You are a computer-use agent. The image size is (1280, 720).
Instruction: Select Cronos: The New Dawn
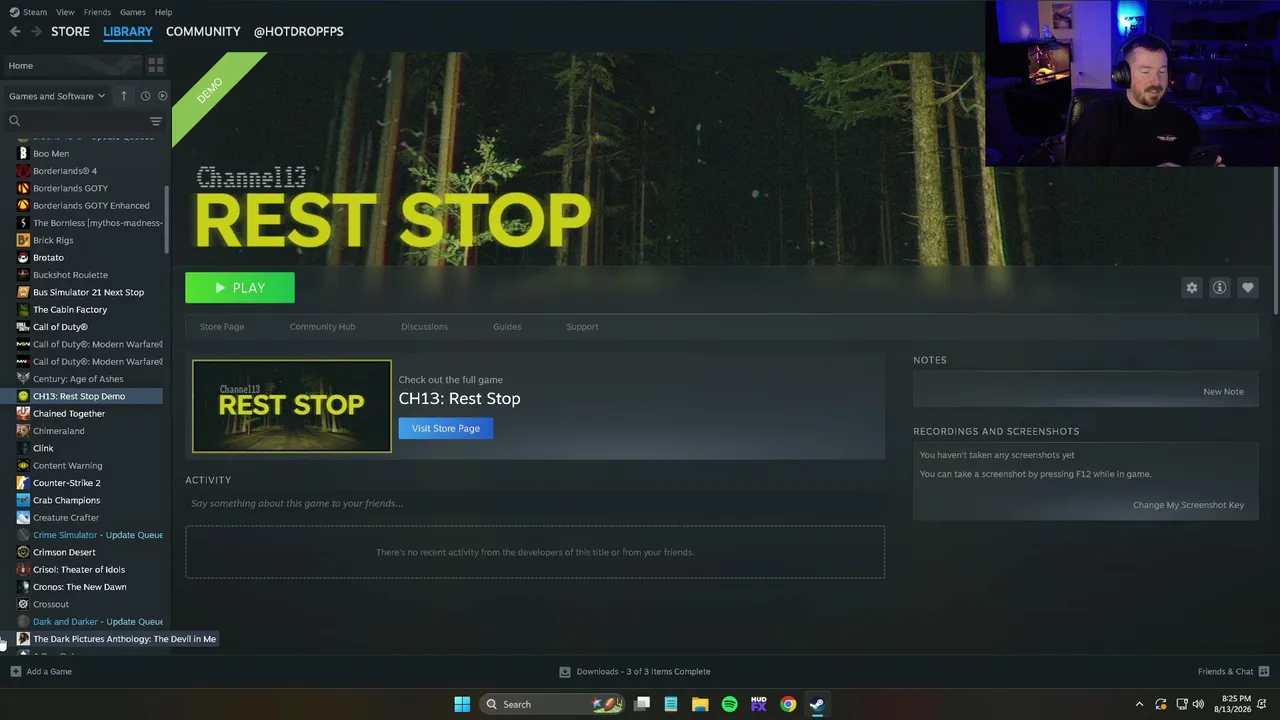(80, 587)
